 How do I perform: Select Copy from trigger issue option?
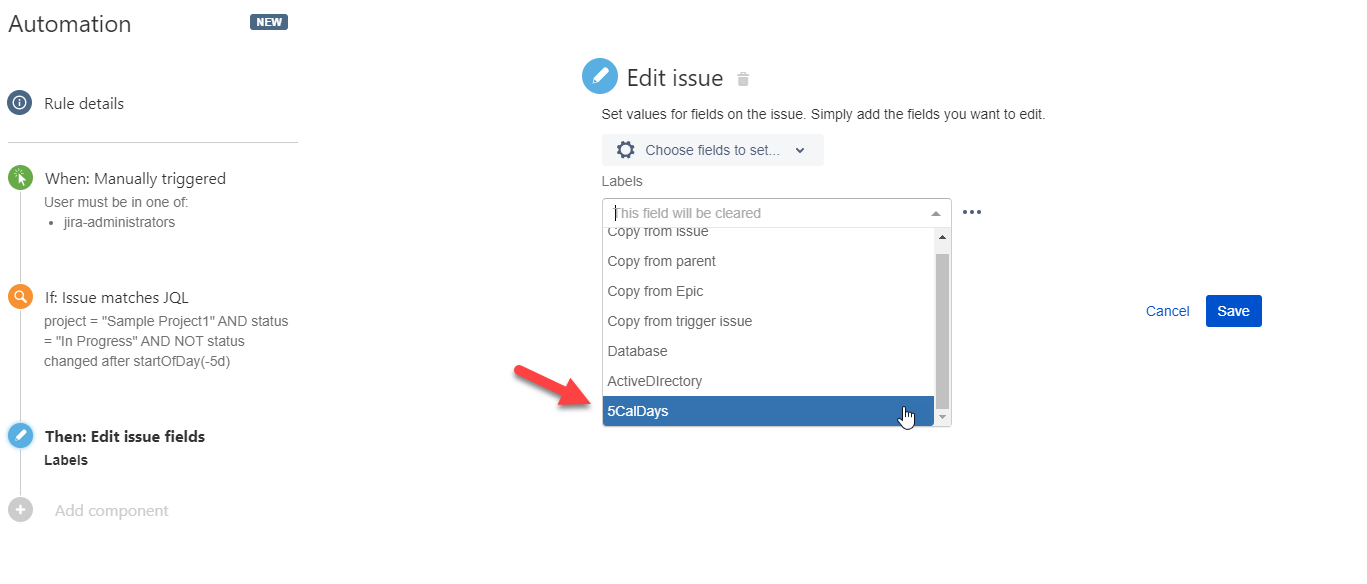[x=768, y=321]
